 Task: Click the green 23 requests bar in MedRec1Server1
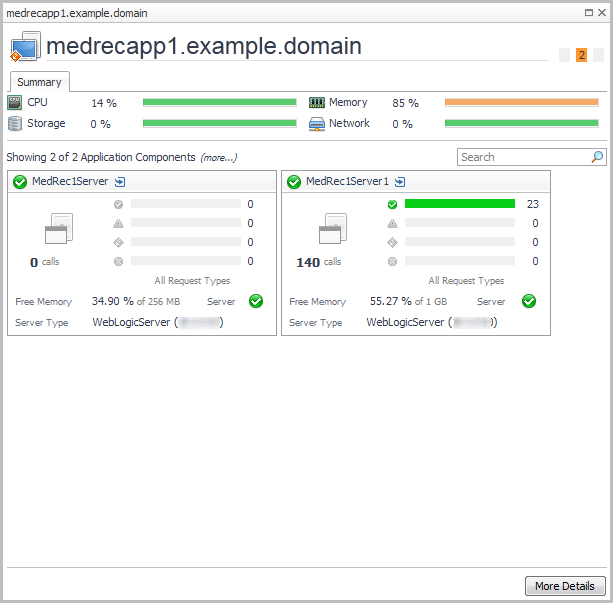[x=460, y=204]
